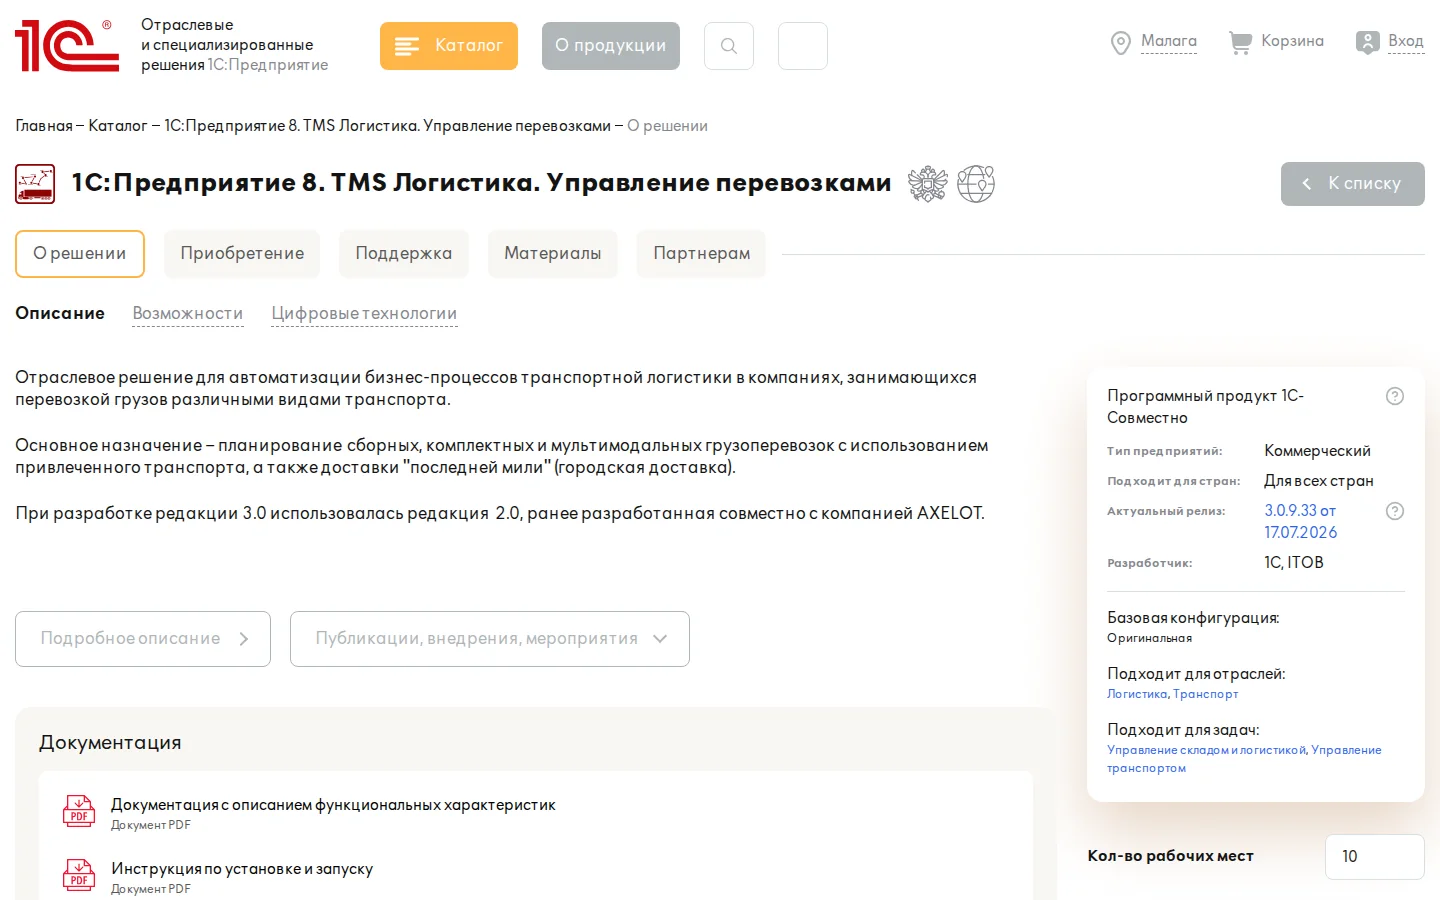Open the Вход login link
This screenshot has width=1440, height=900.
pyautogui.click(x=1406, y=41)
